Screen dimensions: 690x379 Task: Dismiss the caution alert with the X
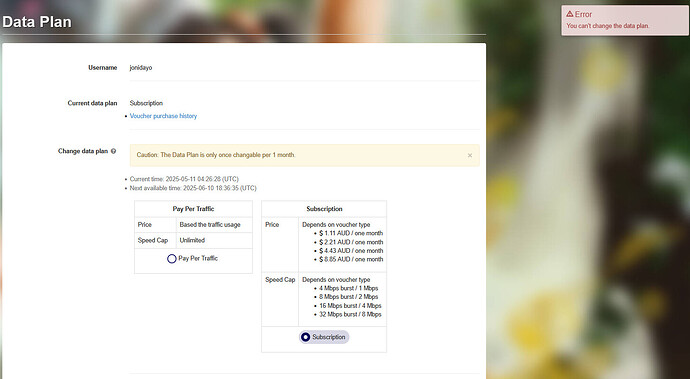(x=470, y=155)
